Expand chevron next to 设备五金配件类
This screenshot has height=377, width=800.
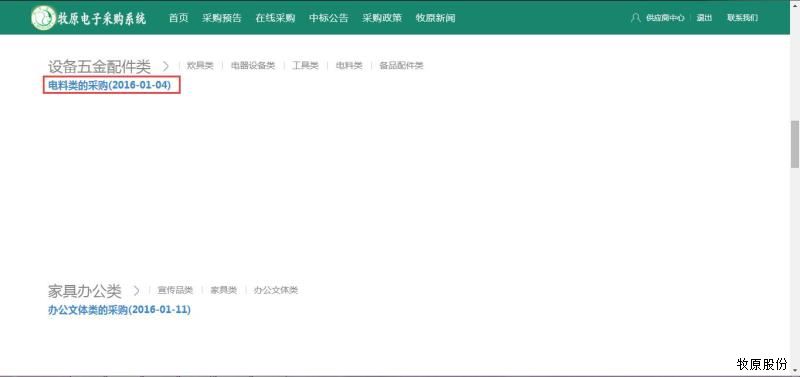tap(166, 66)
